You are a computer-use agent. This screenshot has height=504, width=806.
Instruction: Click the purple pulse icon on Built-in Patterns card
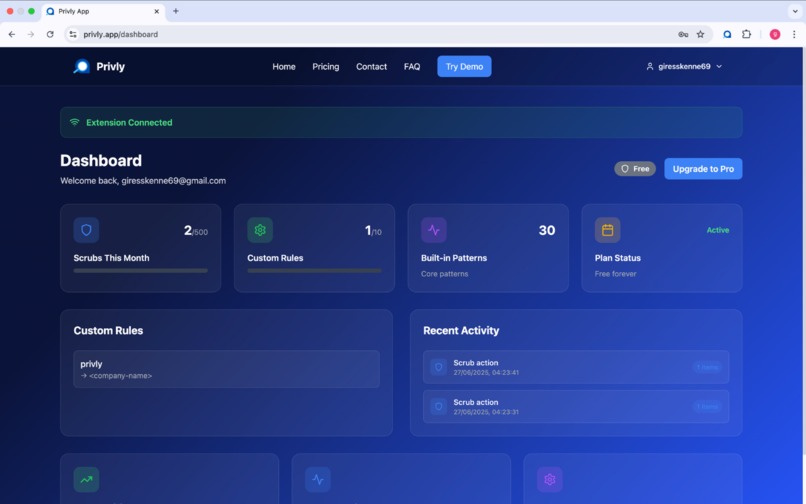(x=434, y=230)
